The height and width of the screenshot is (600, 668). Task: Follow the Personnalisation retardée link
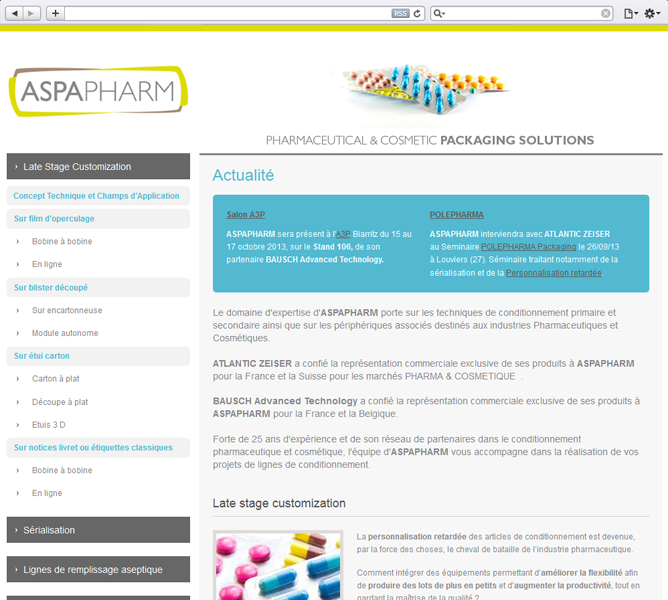point(553,273)
